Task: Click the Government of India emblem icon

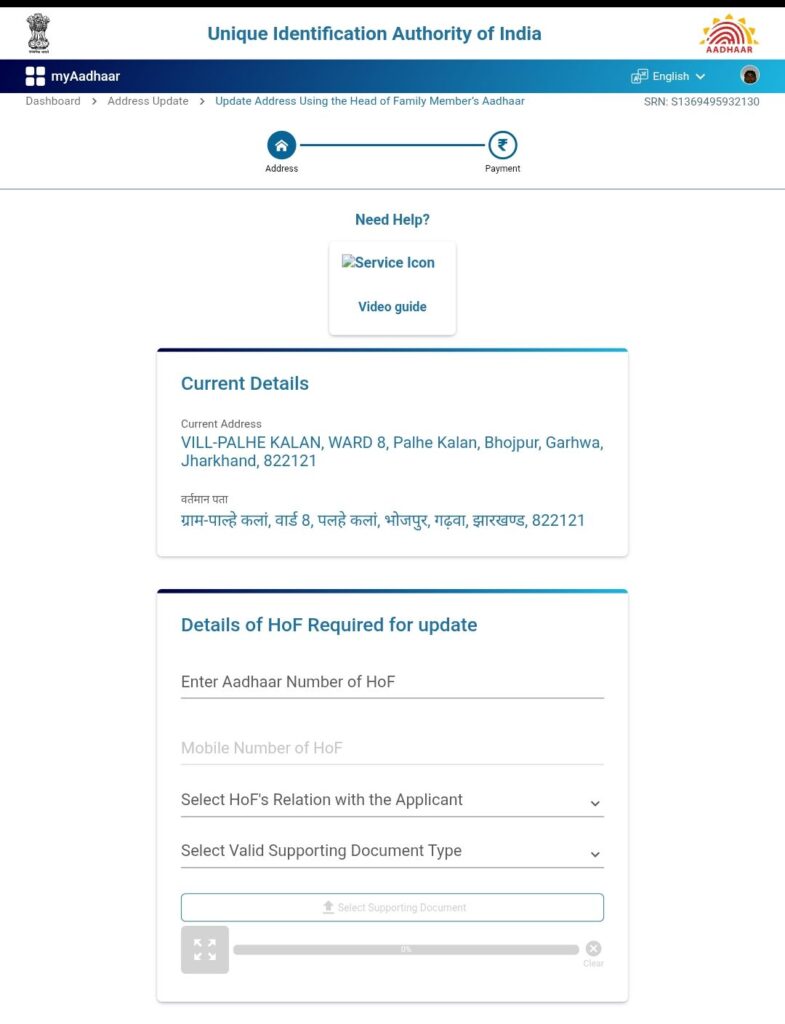Action: [38, 33]
